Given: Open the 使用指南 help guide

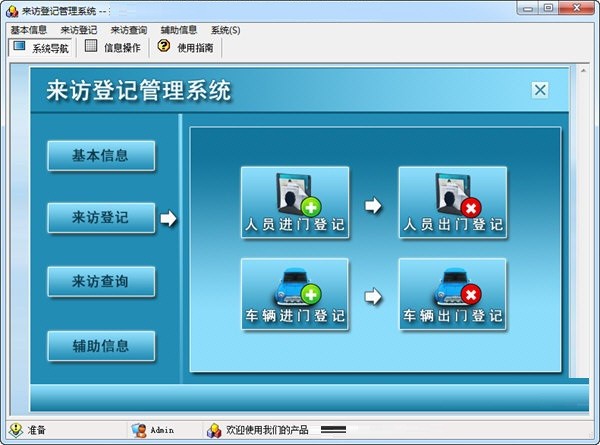Looking at the screenshot, I should 186,47.
